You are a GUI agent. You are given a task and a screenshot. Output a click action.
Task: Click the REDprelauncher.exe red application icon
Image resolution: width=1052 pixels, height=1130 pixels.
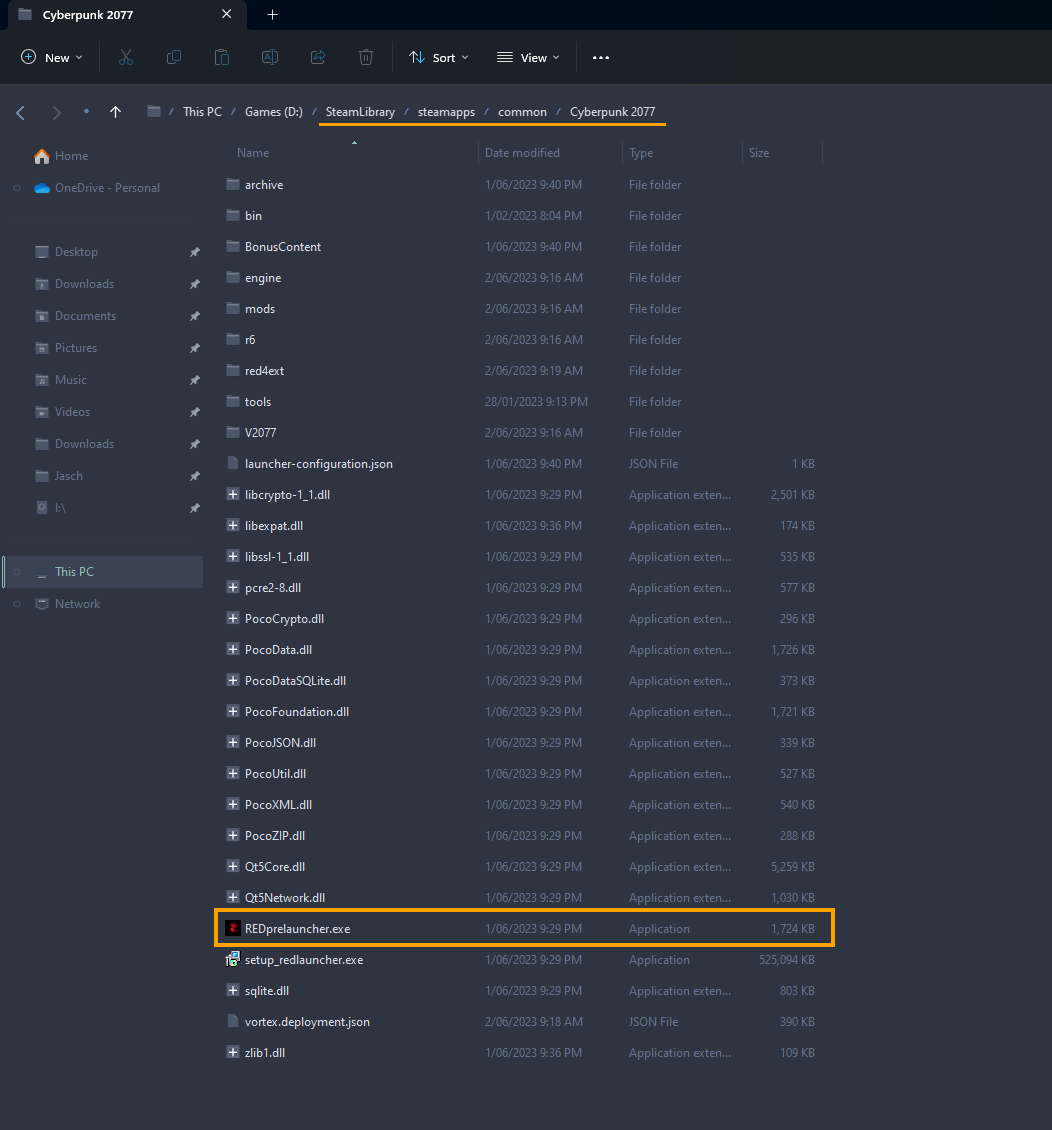tap(233, 928)
